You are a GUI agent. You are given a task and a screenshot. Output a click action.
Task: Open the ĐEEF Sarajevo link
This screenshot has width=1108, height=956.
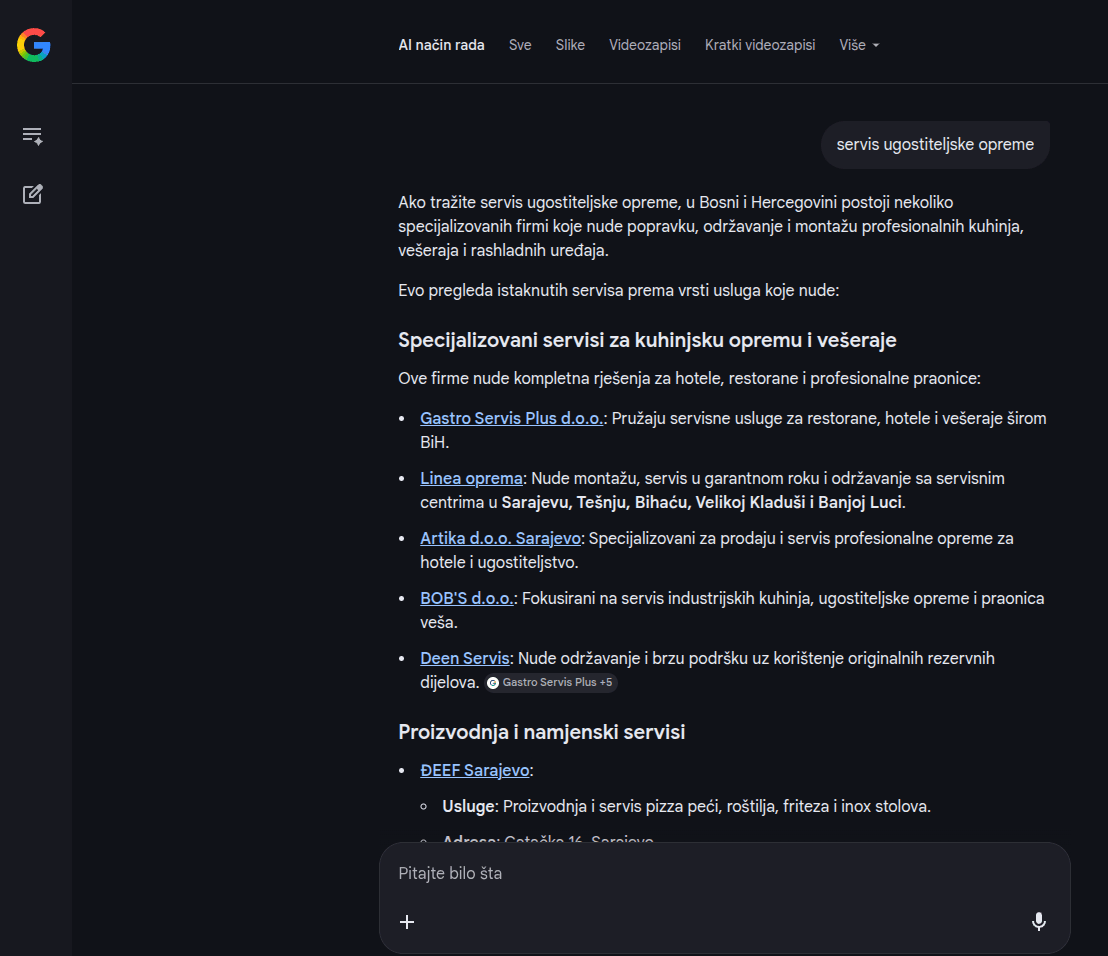point(474,770)
